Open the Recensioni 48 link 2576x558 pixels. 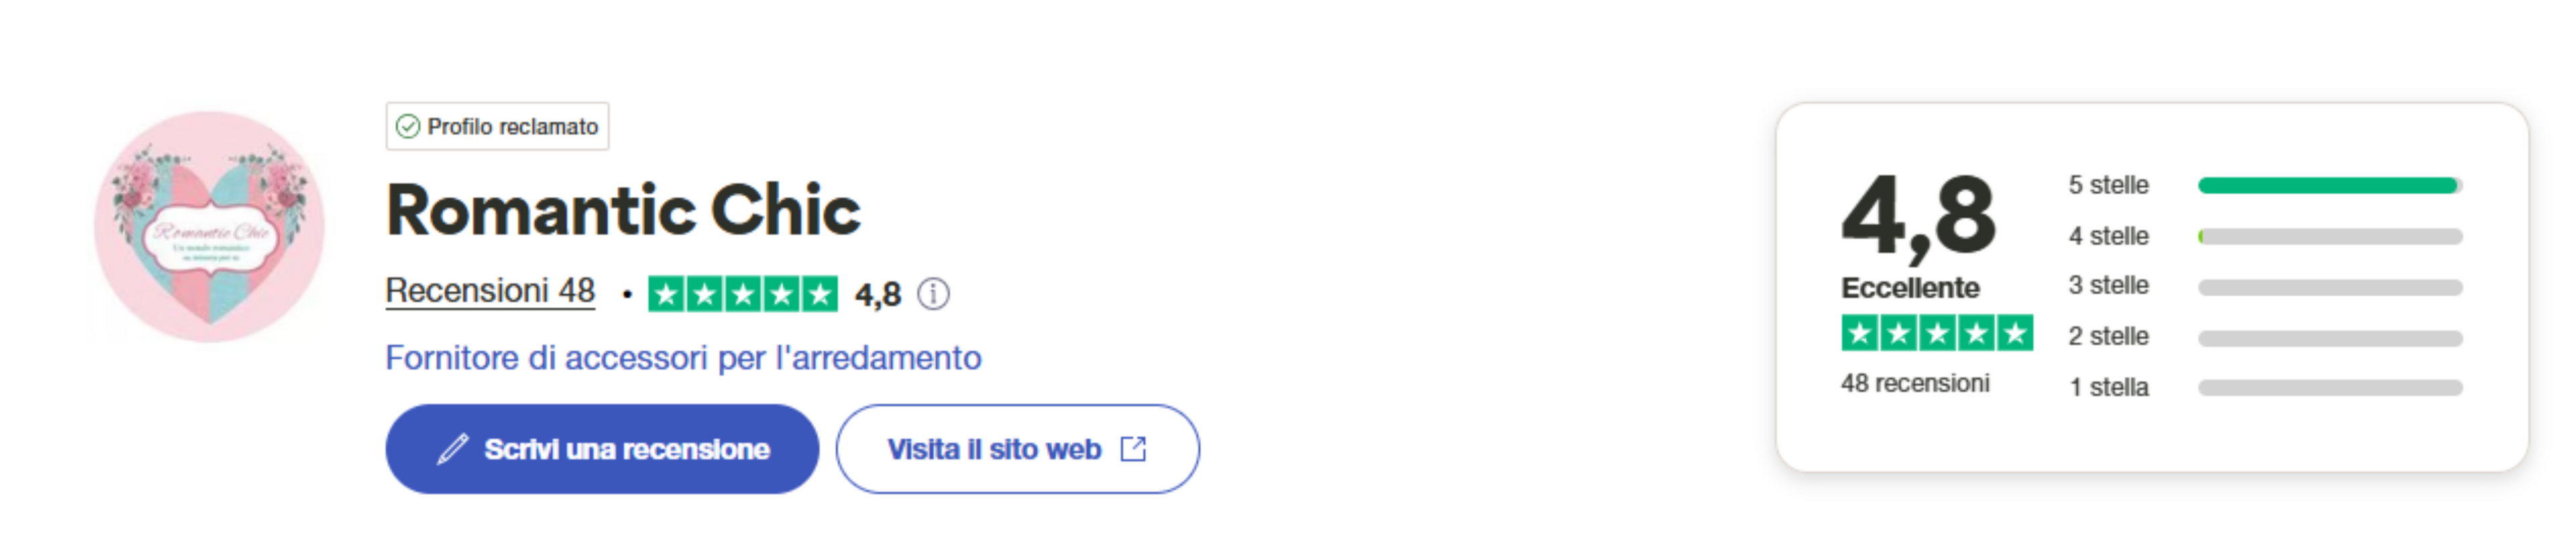pos(490,291)
